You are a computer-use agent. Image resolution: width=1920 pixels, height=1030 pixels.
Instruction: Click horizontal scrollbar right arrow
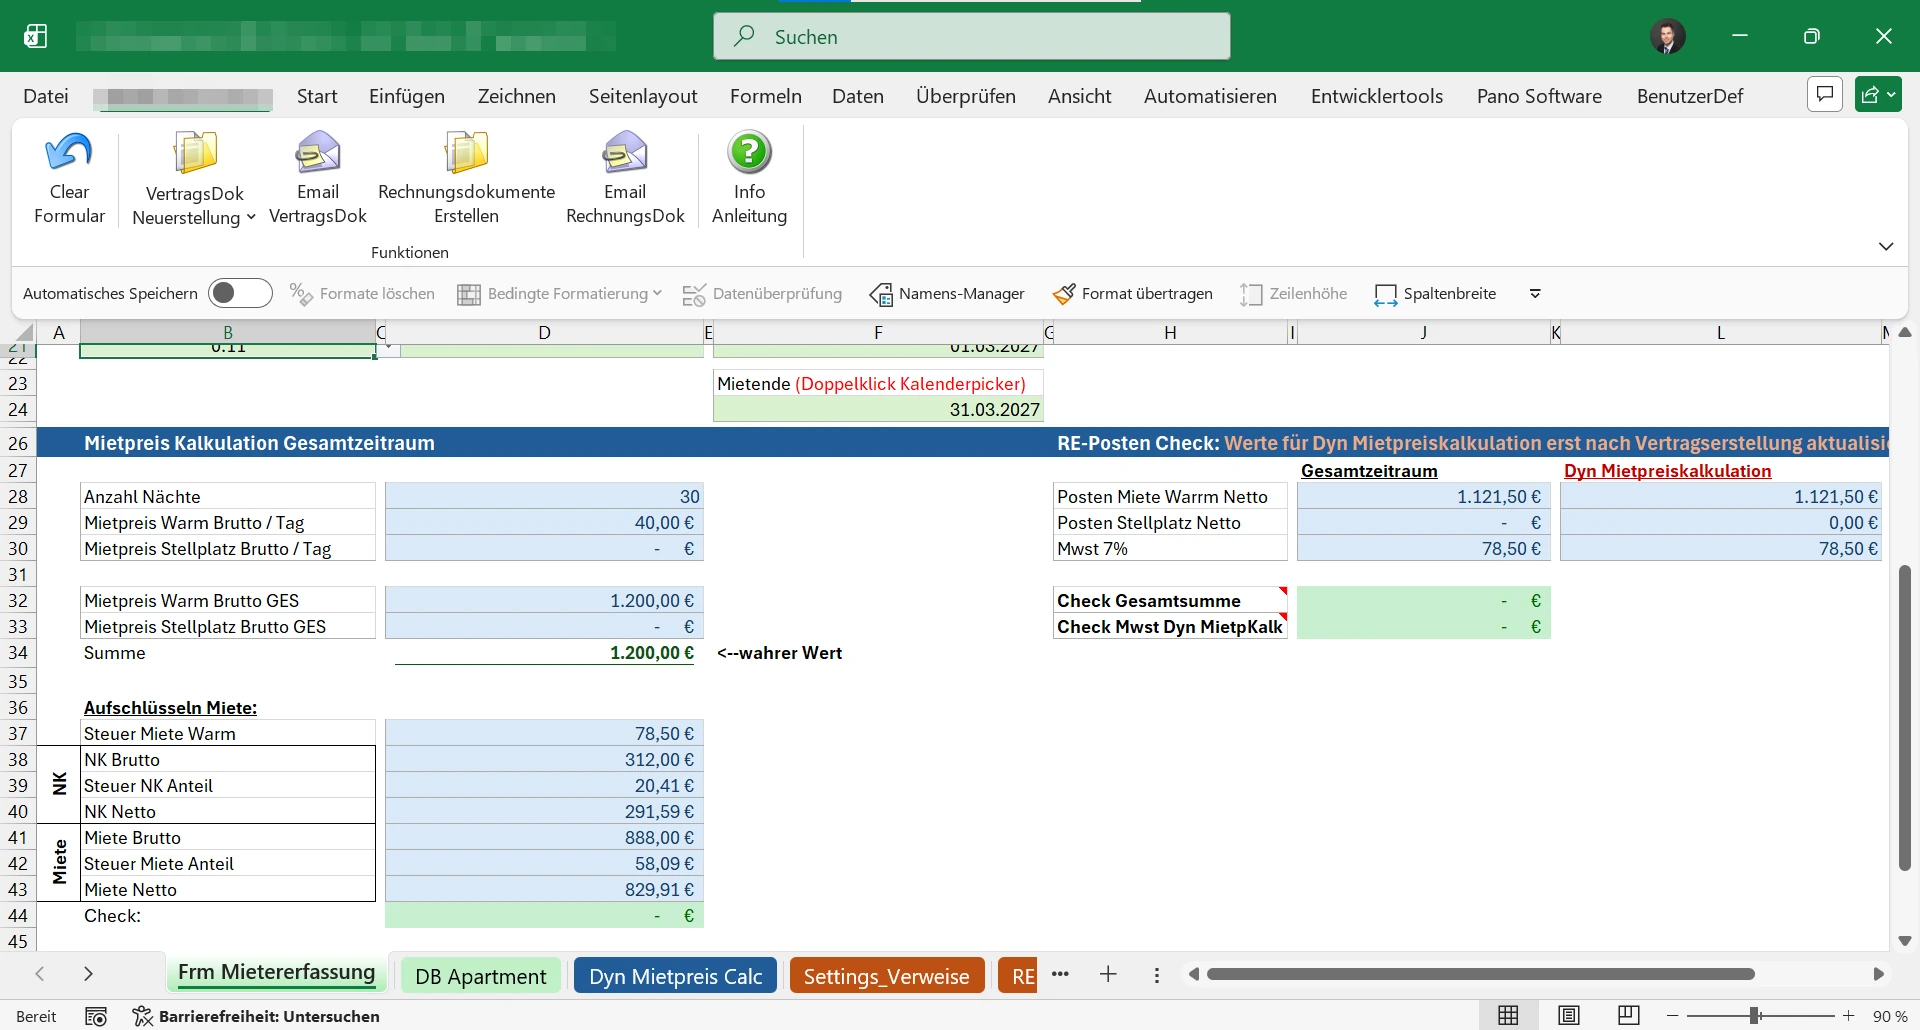1878,974
